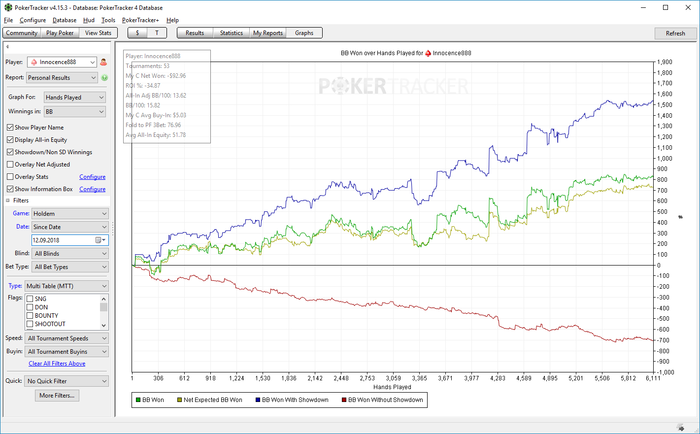The height and width of the screenshot is (434, 700).
Task: Open the Blind dropdown
Action: point(70,254)
